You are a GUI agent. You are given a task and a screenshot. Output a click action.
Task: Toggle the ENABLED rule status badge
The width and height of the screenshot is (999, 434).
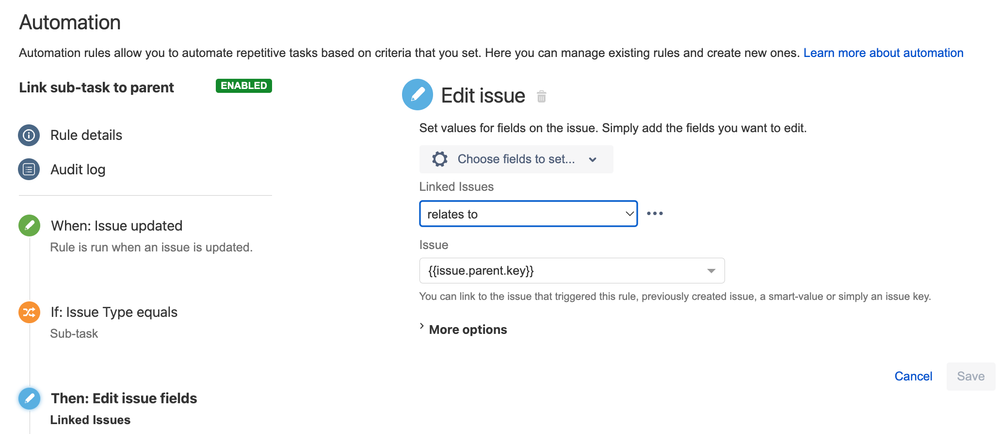[x=244, y=86]
